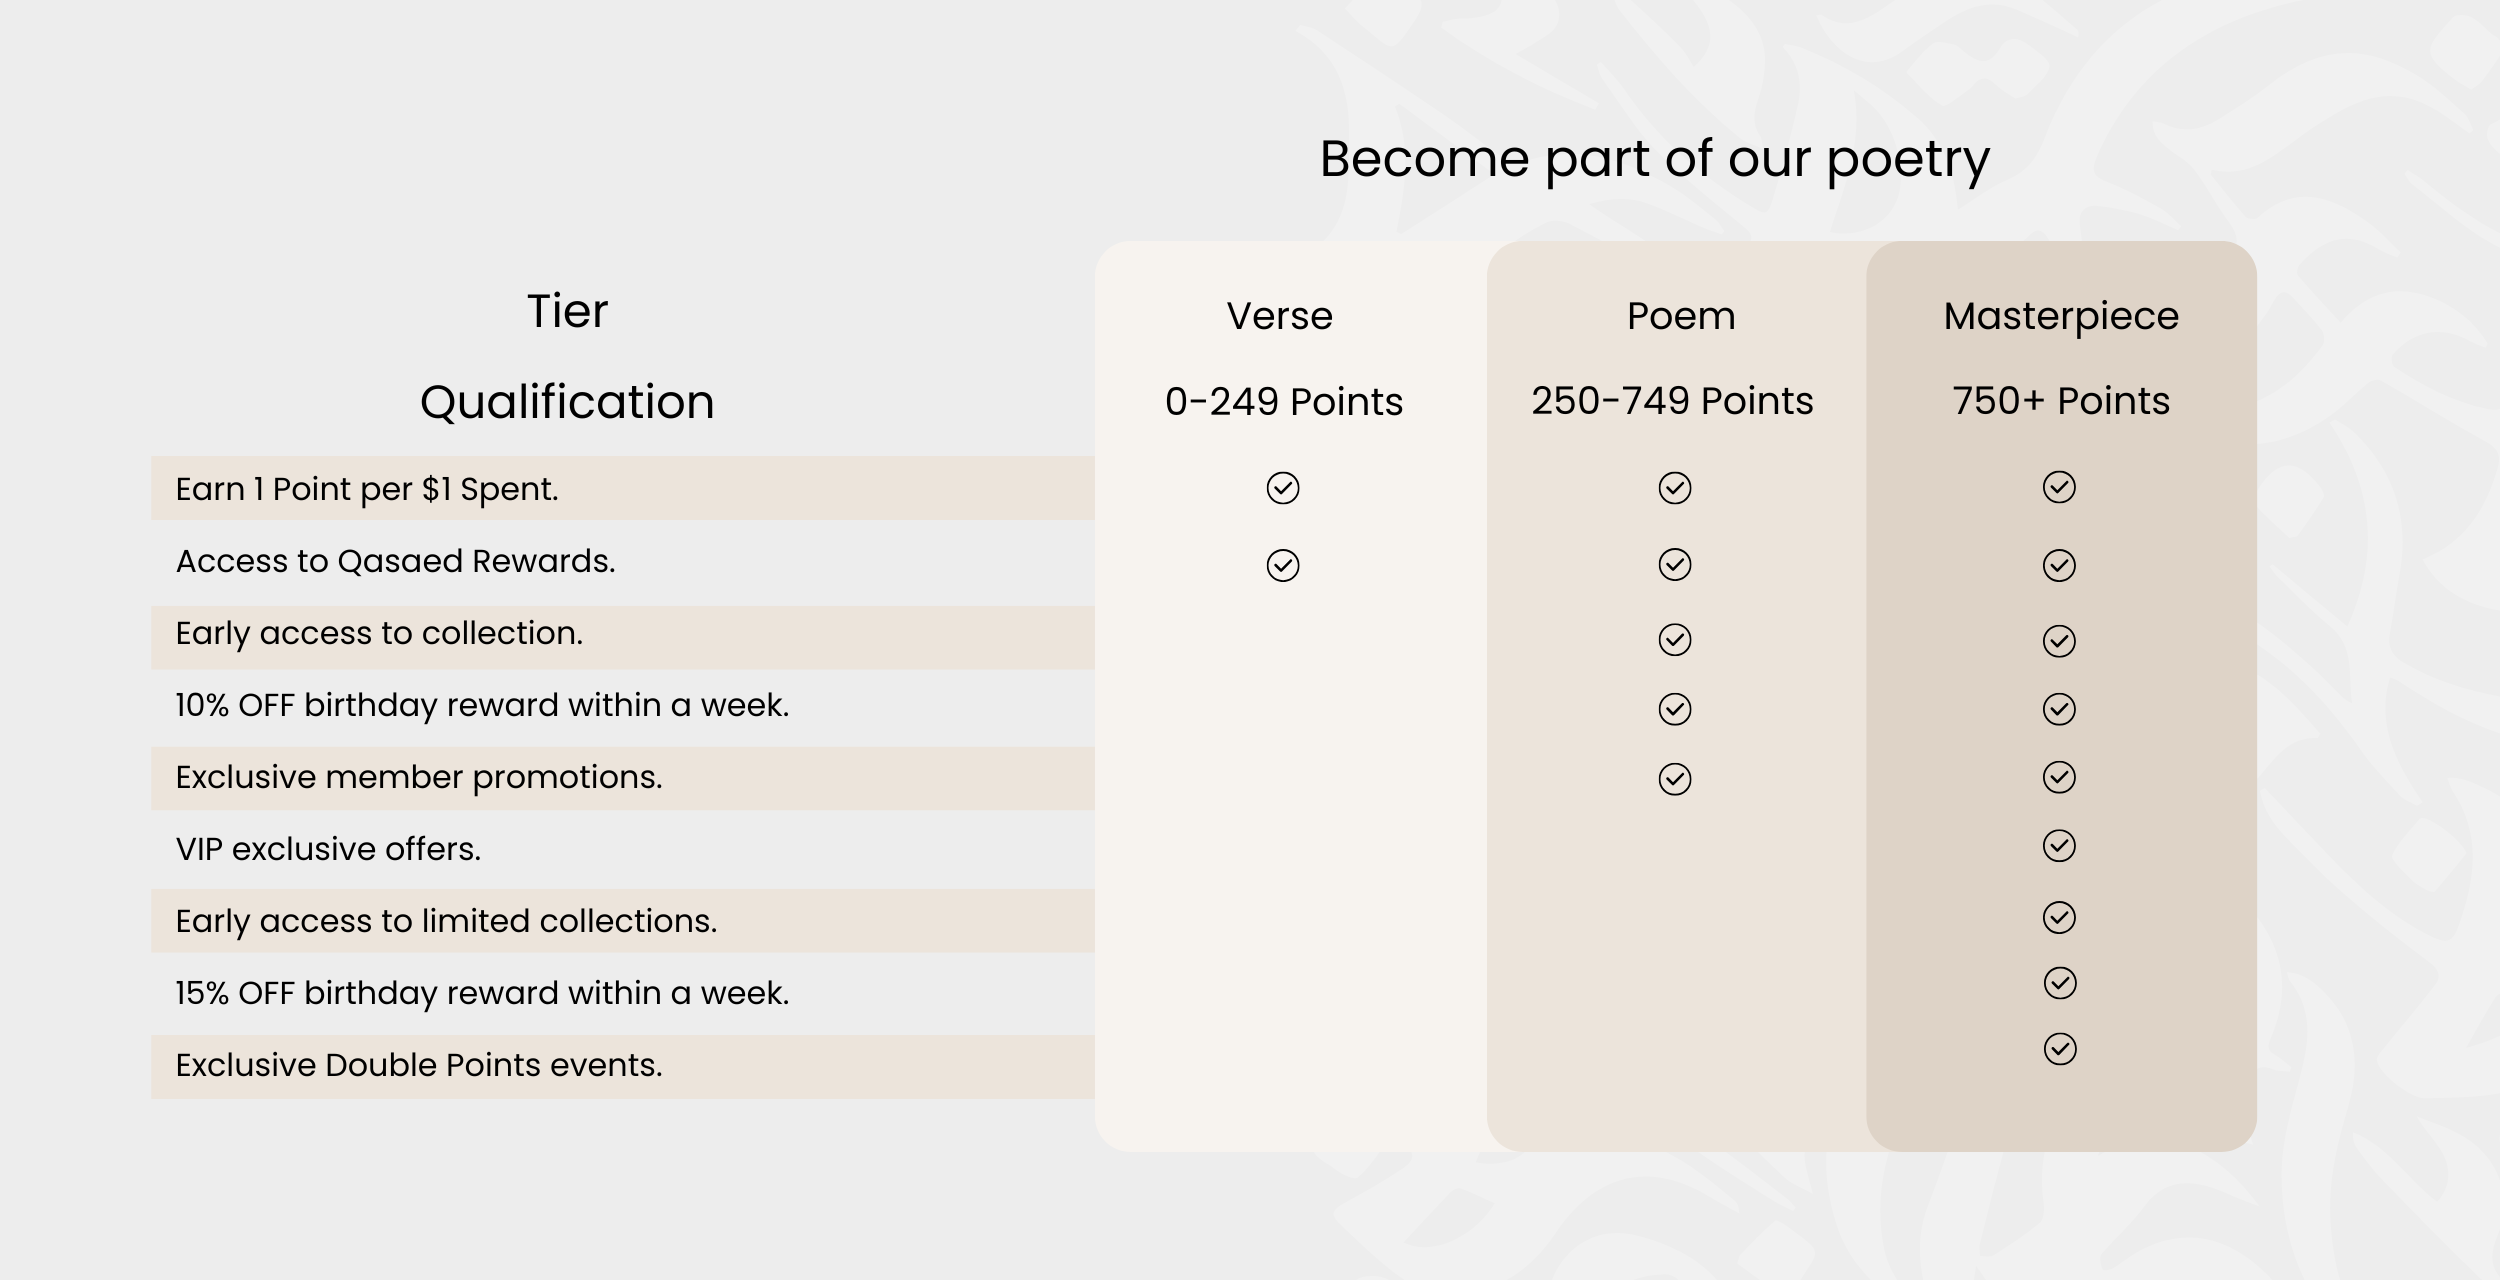Click the Exclusive Double Points events row

pos(623,1067)
